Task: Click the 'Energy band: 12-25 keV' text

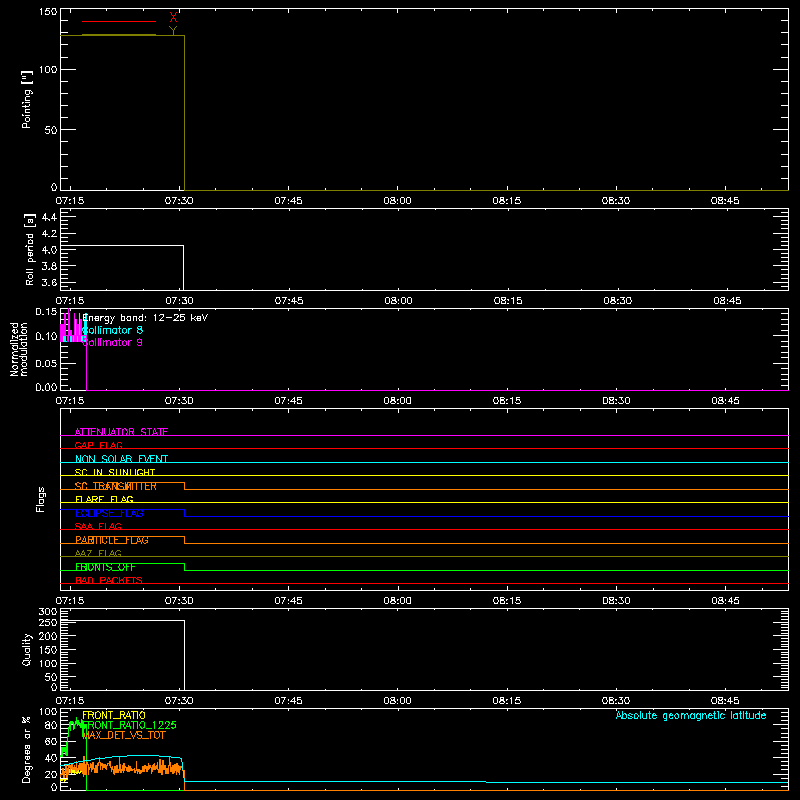Action: [x=145, y=318]
